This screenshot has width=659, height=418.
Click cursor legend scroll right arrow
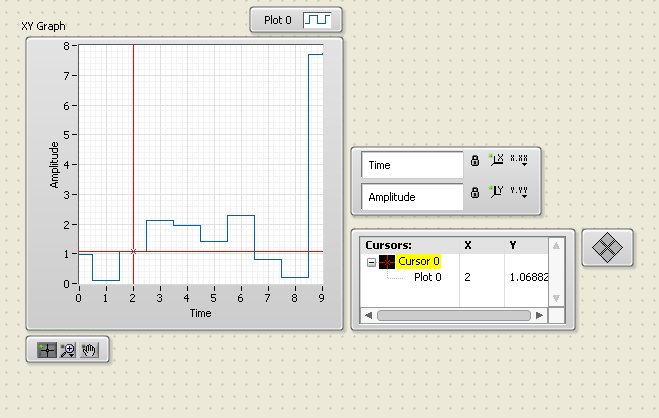(x=540, y=315)
